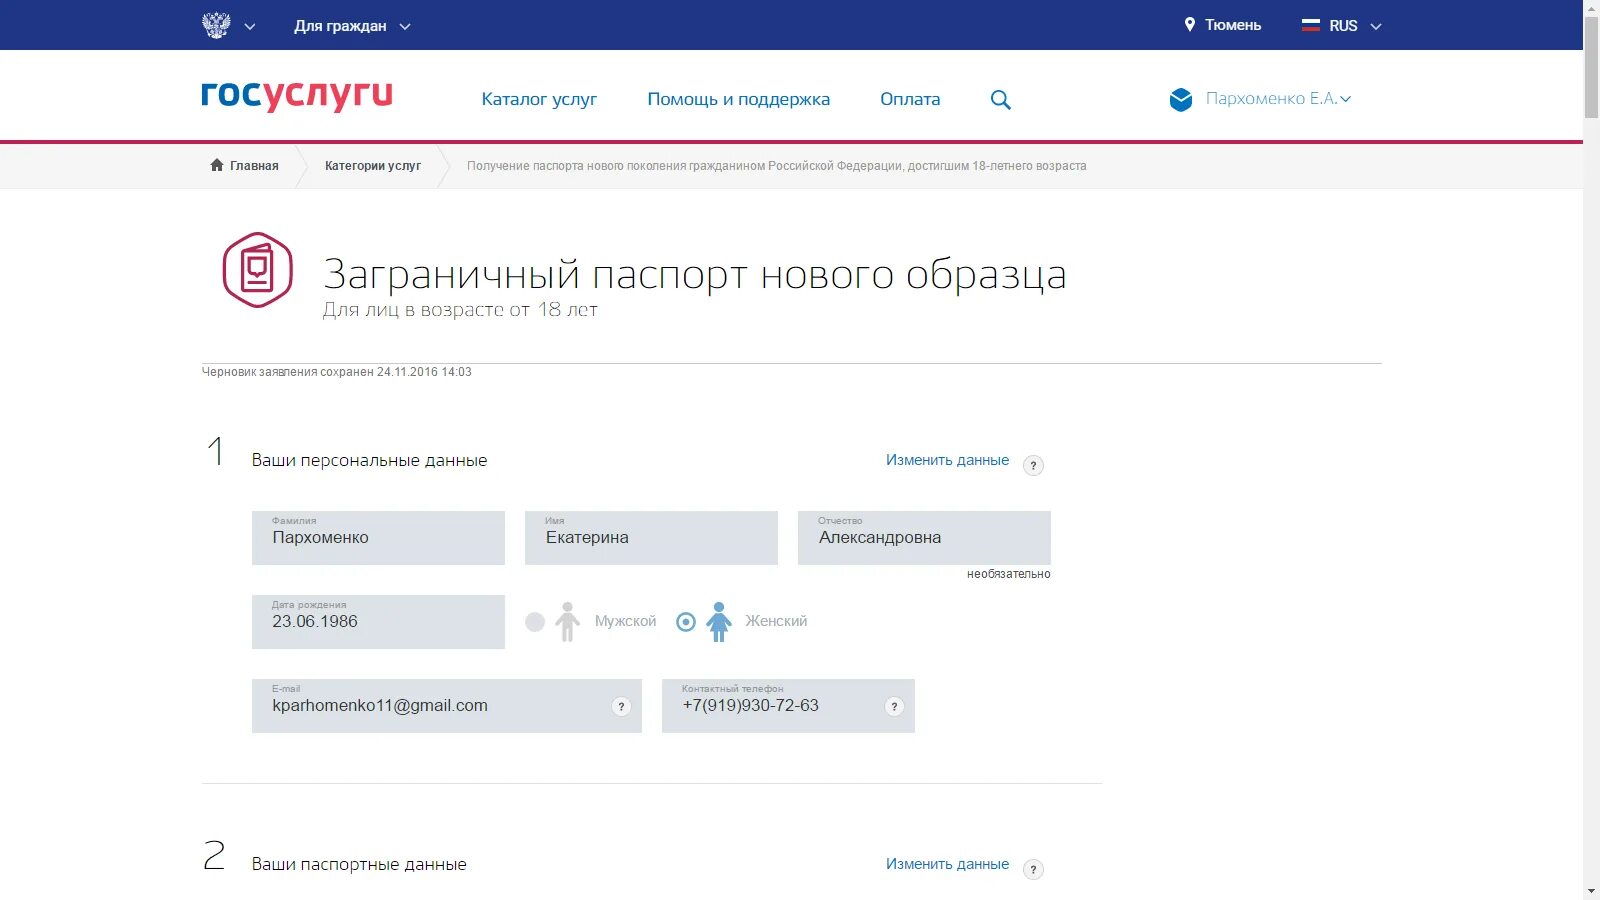
Task: Click the home icon in breadcrumbs
Action: pyautogui.click(x=217, y=165)
